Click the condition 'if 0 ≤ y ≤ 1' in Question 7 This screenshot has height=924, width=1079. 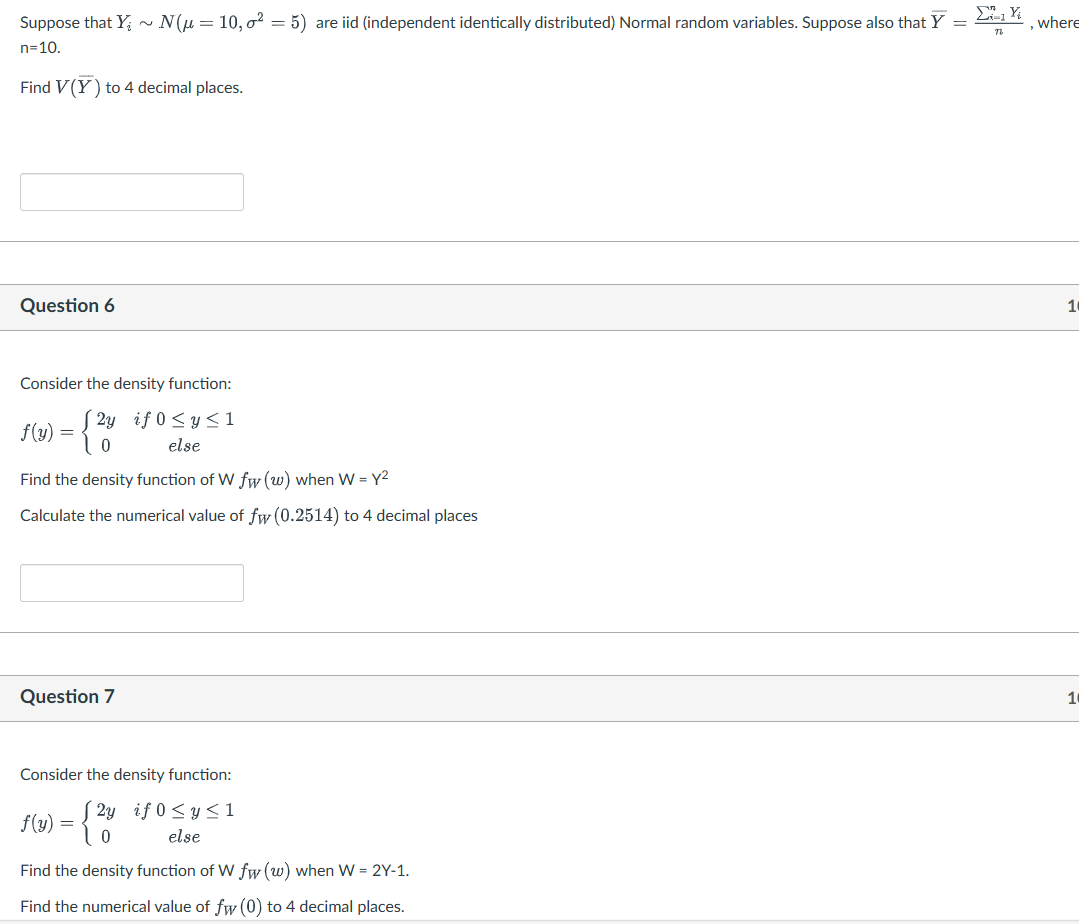click(183, 810)
